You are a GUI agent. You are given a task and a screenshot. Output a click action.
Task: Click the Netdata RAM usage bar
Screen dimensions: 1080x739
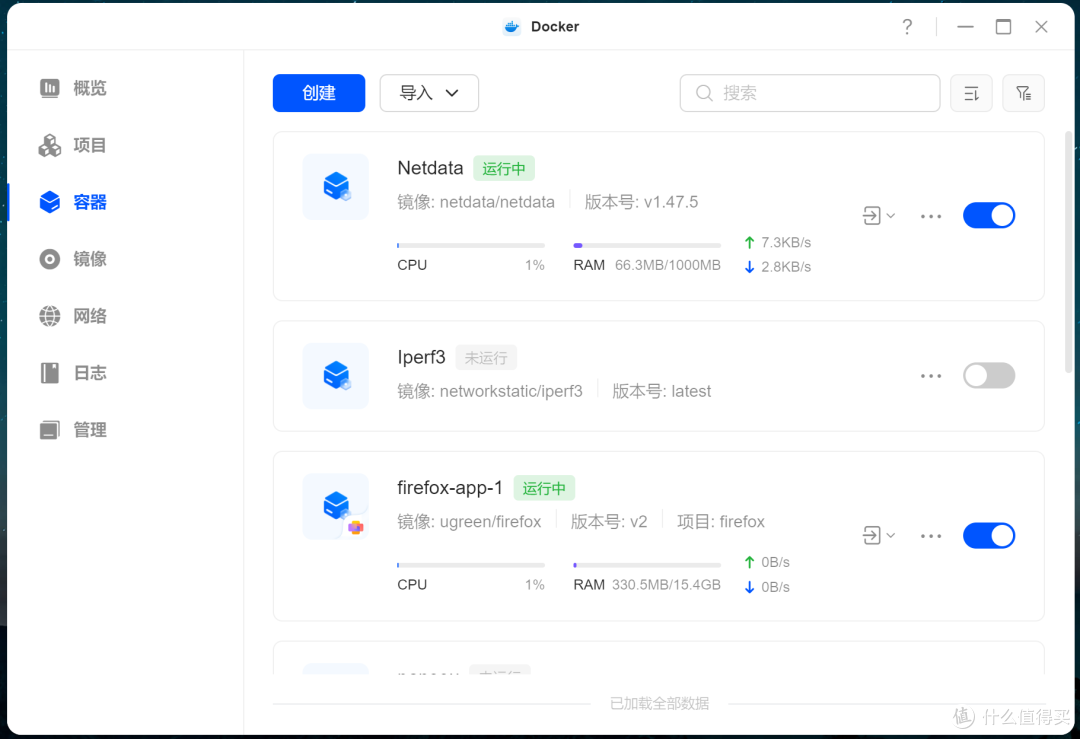click(647, 245)
